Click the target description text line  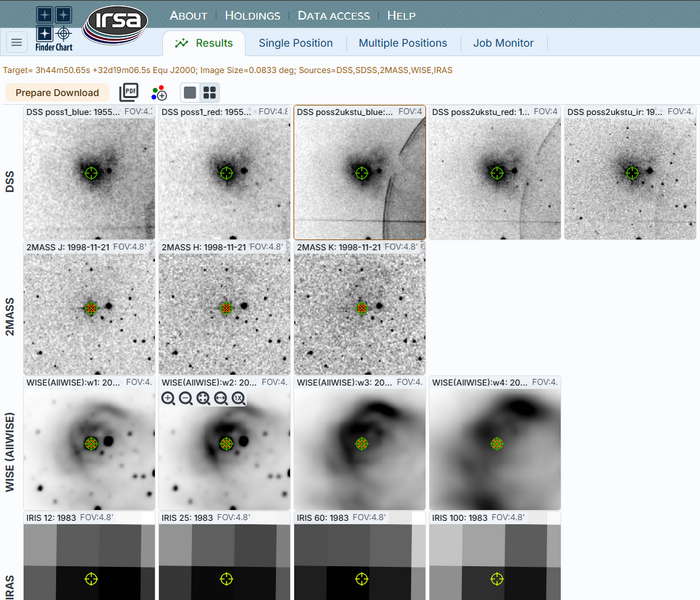[228, 70]
